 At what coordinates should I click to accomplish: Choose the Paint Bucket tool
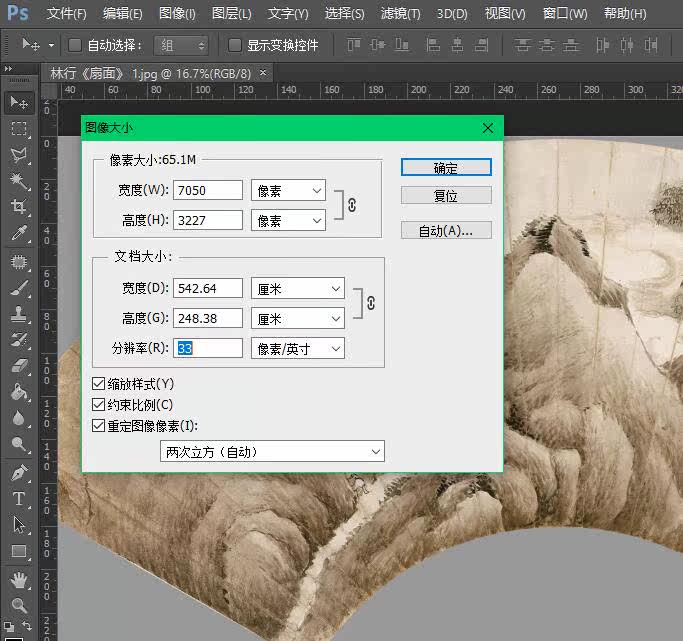[x=19, y=392]
